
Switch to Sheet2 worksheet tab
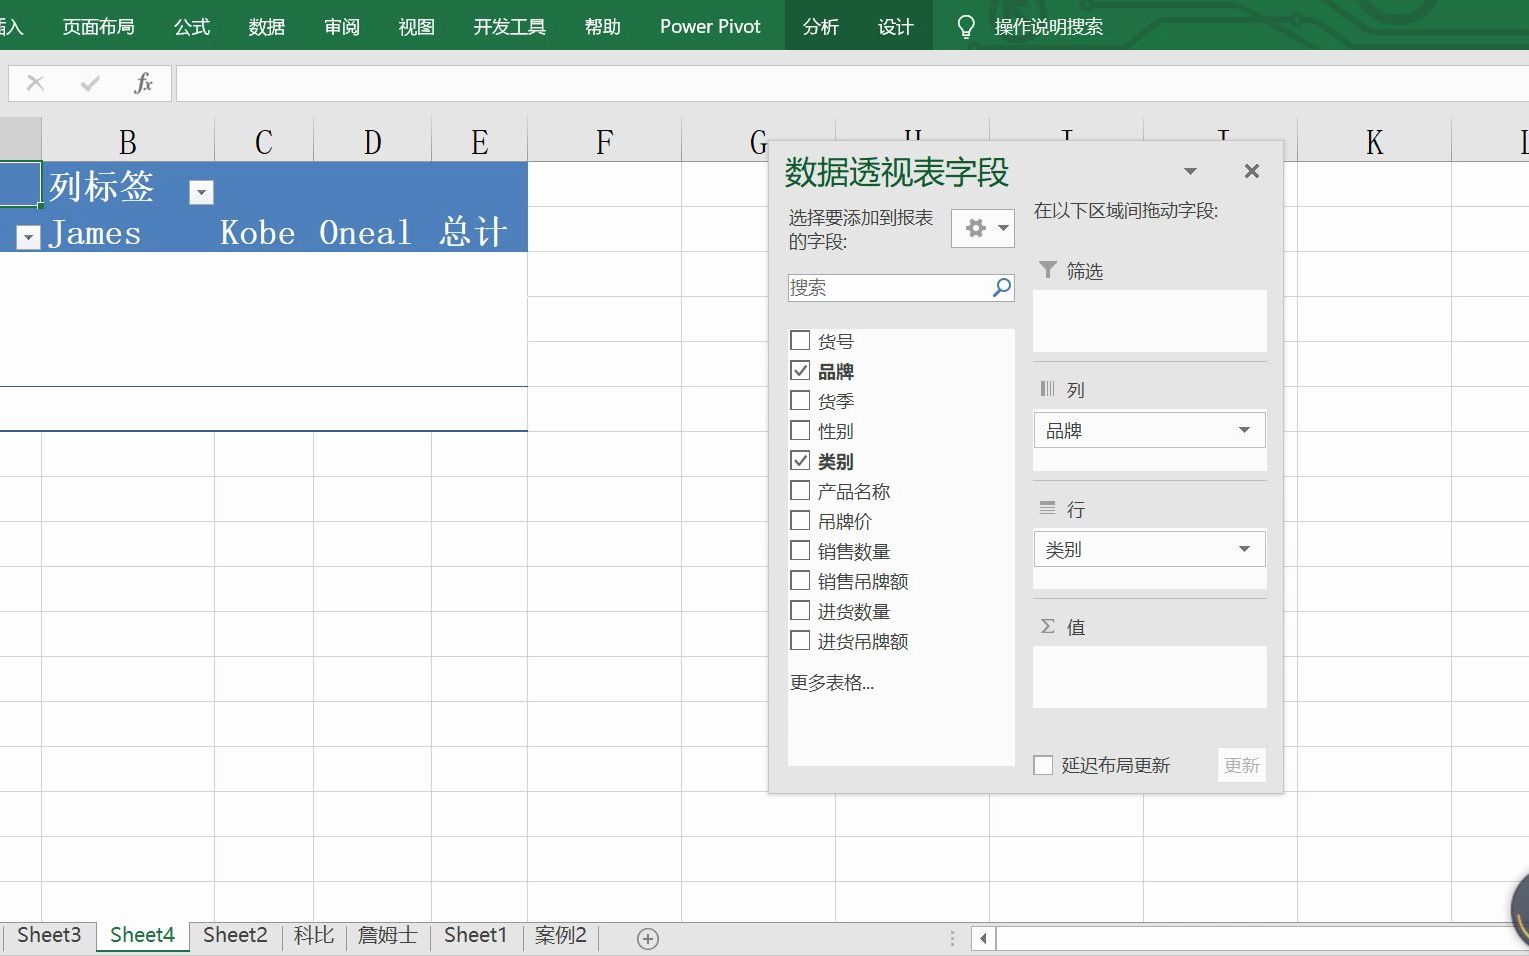click(235, 935)
